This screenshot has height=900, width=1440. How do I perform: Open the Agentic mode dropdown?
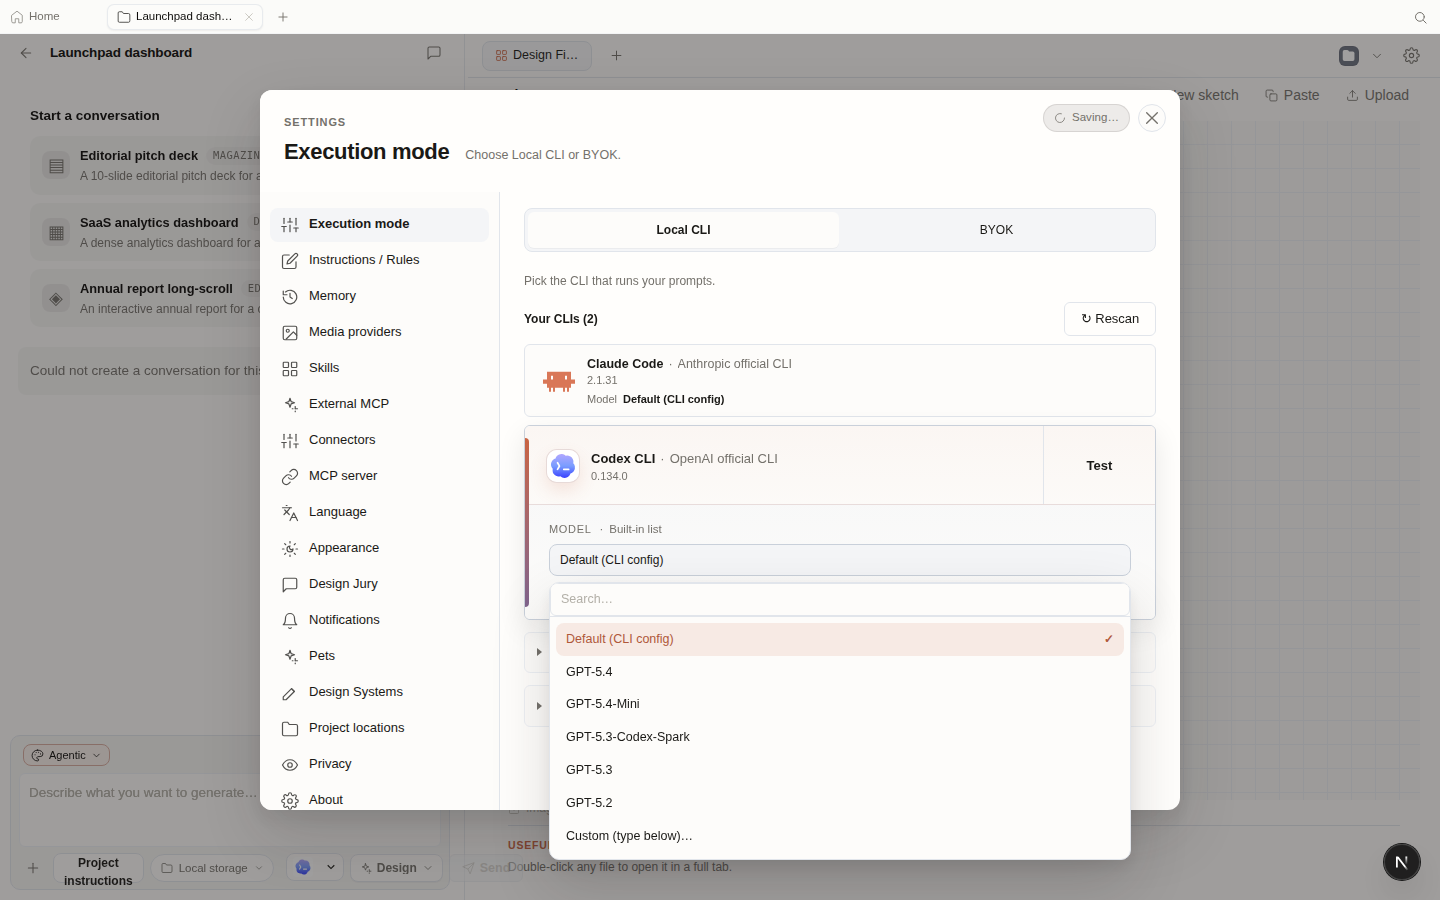tap(66, 755)
